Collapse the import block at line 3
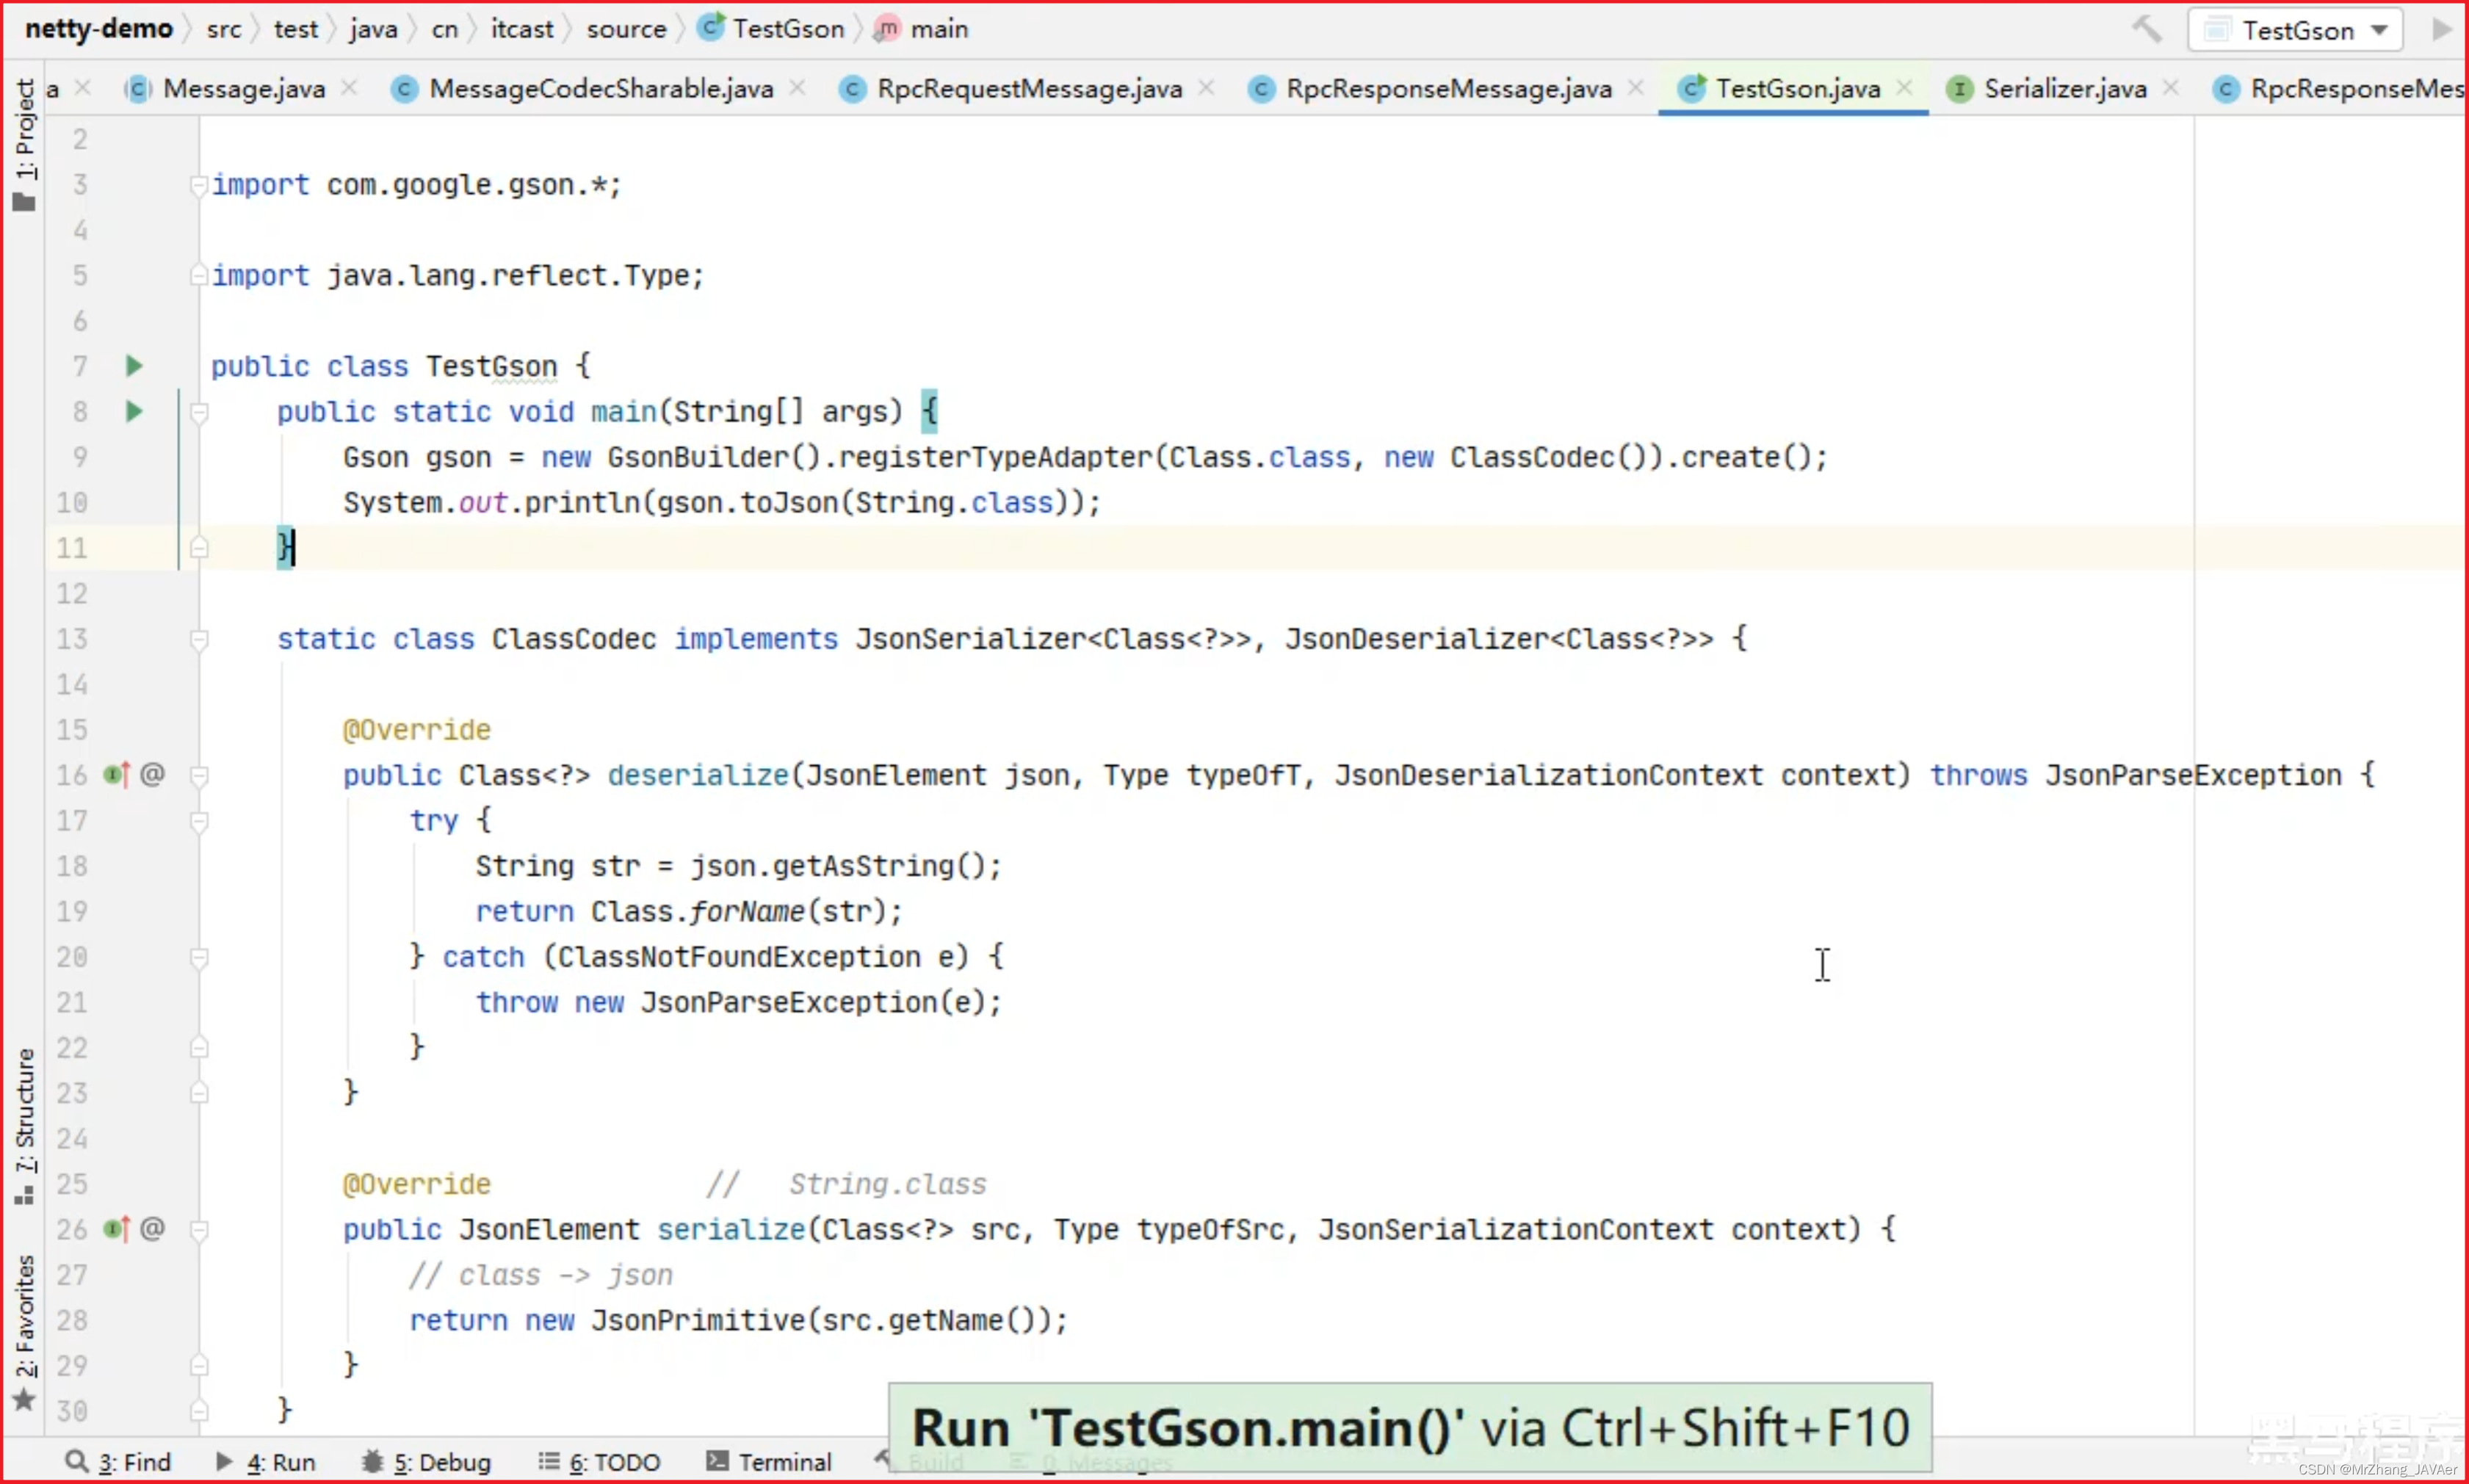2469x1484 pixels. [199, 185]
